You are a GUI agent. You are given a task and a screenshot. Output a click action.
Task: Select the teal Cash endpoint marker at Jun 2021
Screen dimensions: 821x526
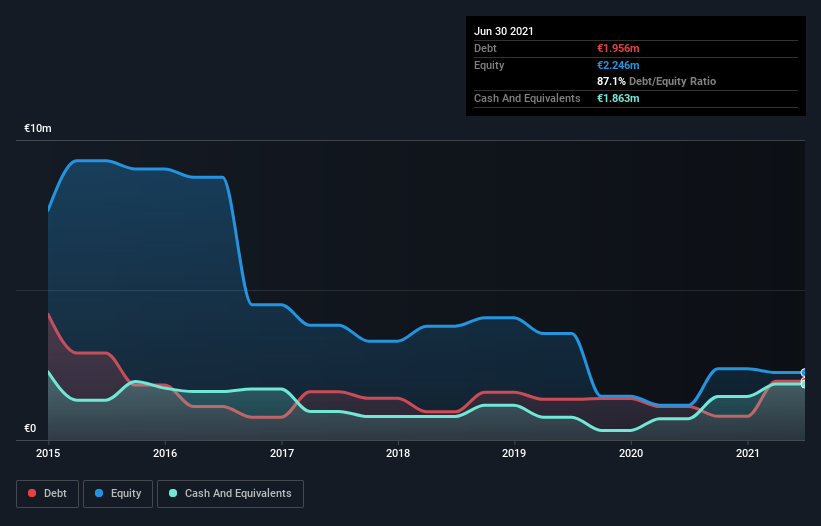[x=804, y=384]
